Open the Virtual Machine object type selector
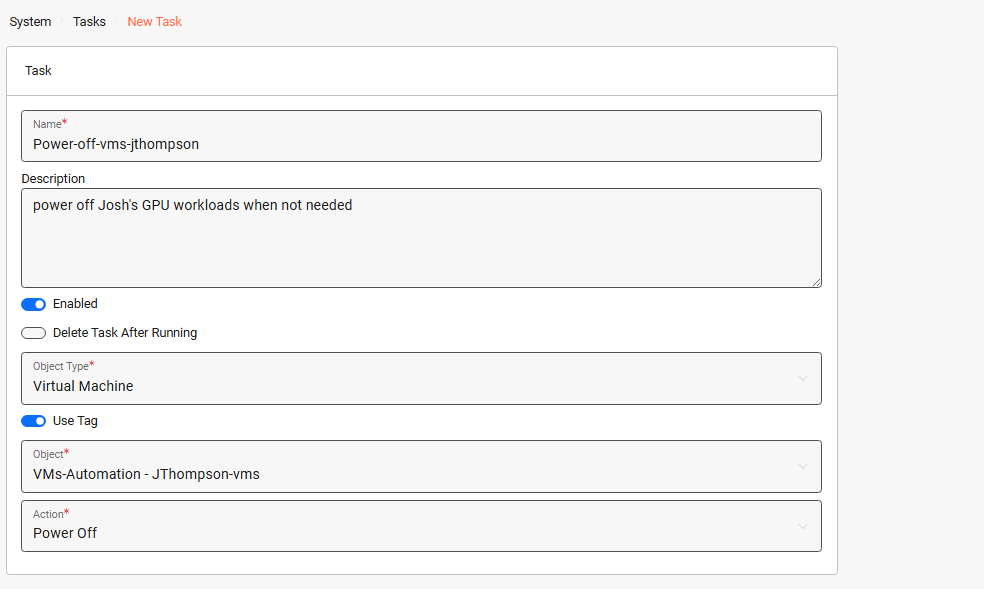 (x=400, y=385)
